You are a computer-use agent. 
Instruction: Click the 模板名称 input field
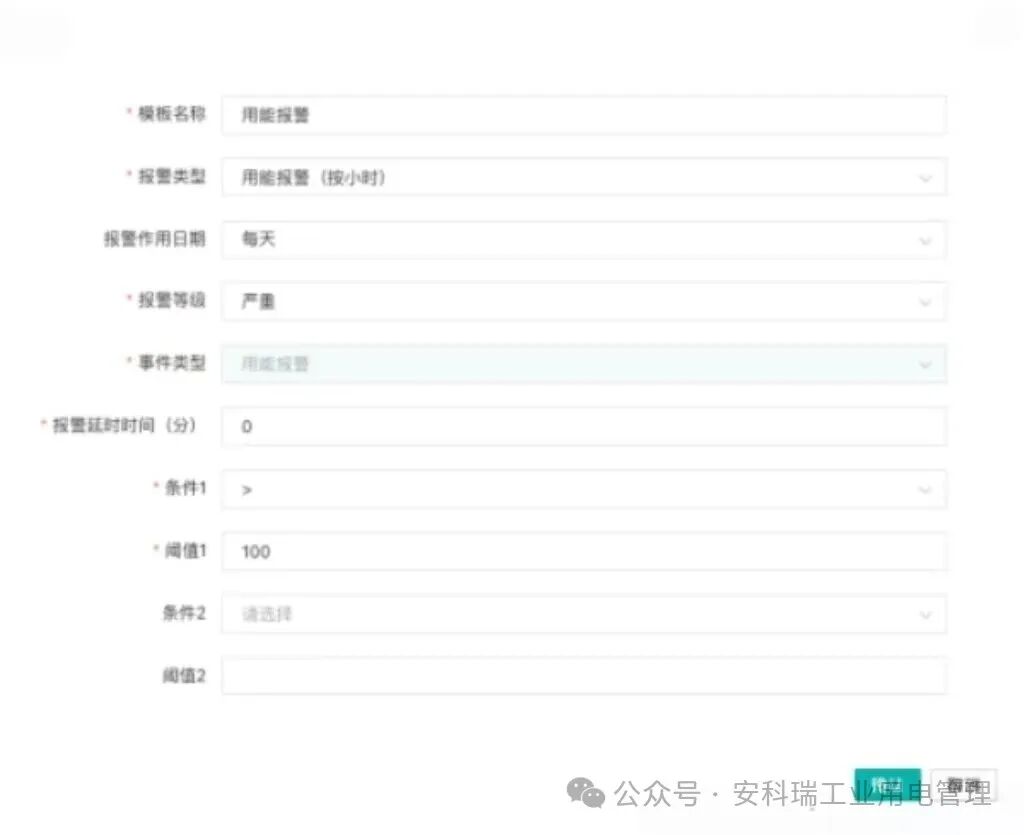point(584,116)
